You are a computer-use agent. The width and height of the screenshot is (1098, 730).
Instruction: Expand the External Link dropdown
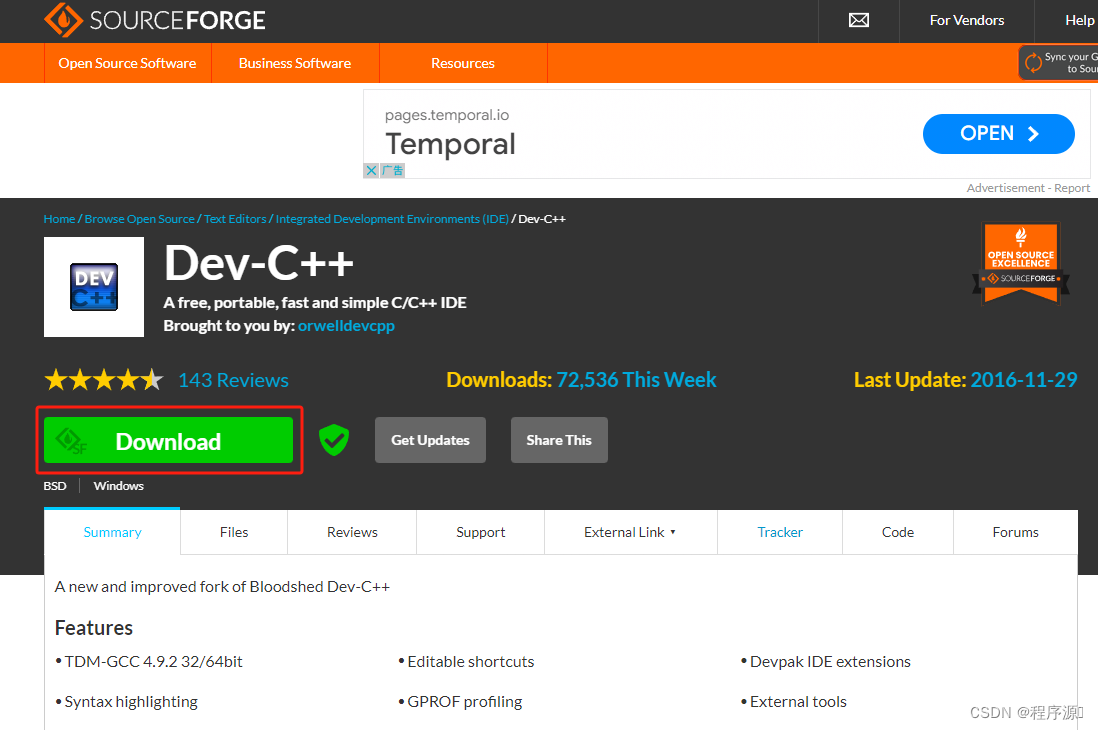[630, 532]
